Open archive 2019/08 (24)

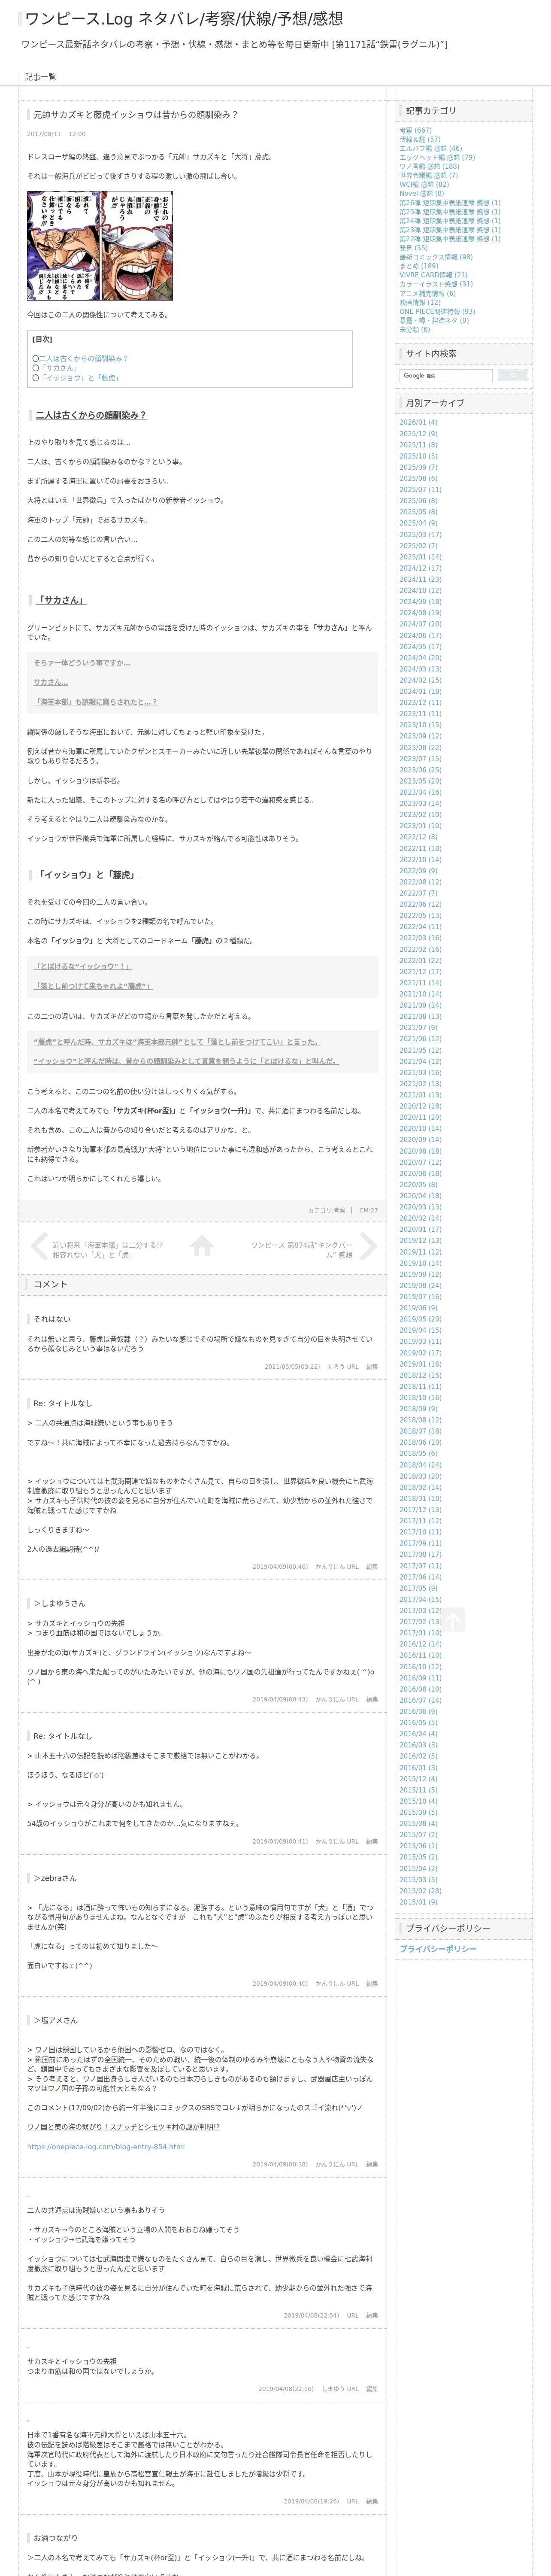[420, 1286]
